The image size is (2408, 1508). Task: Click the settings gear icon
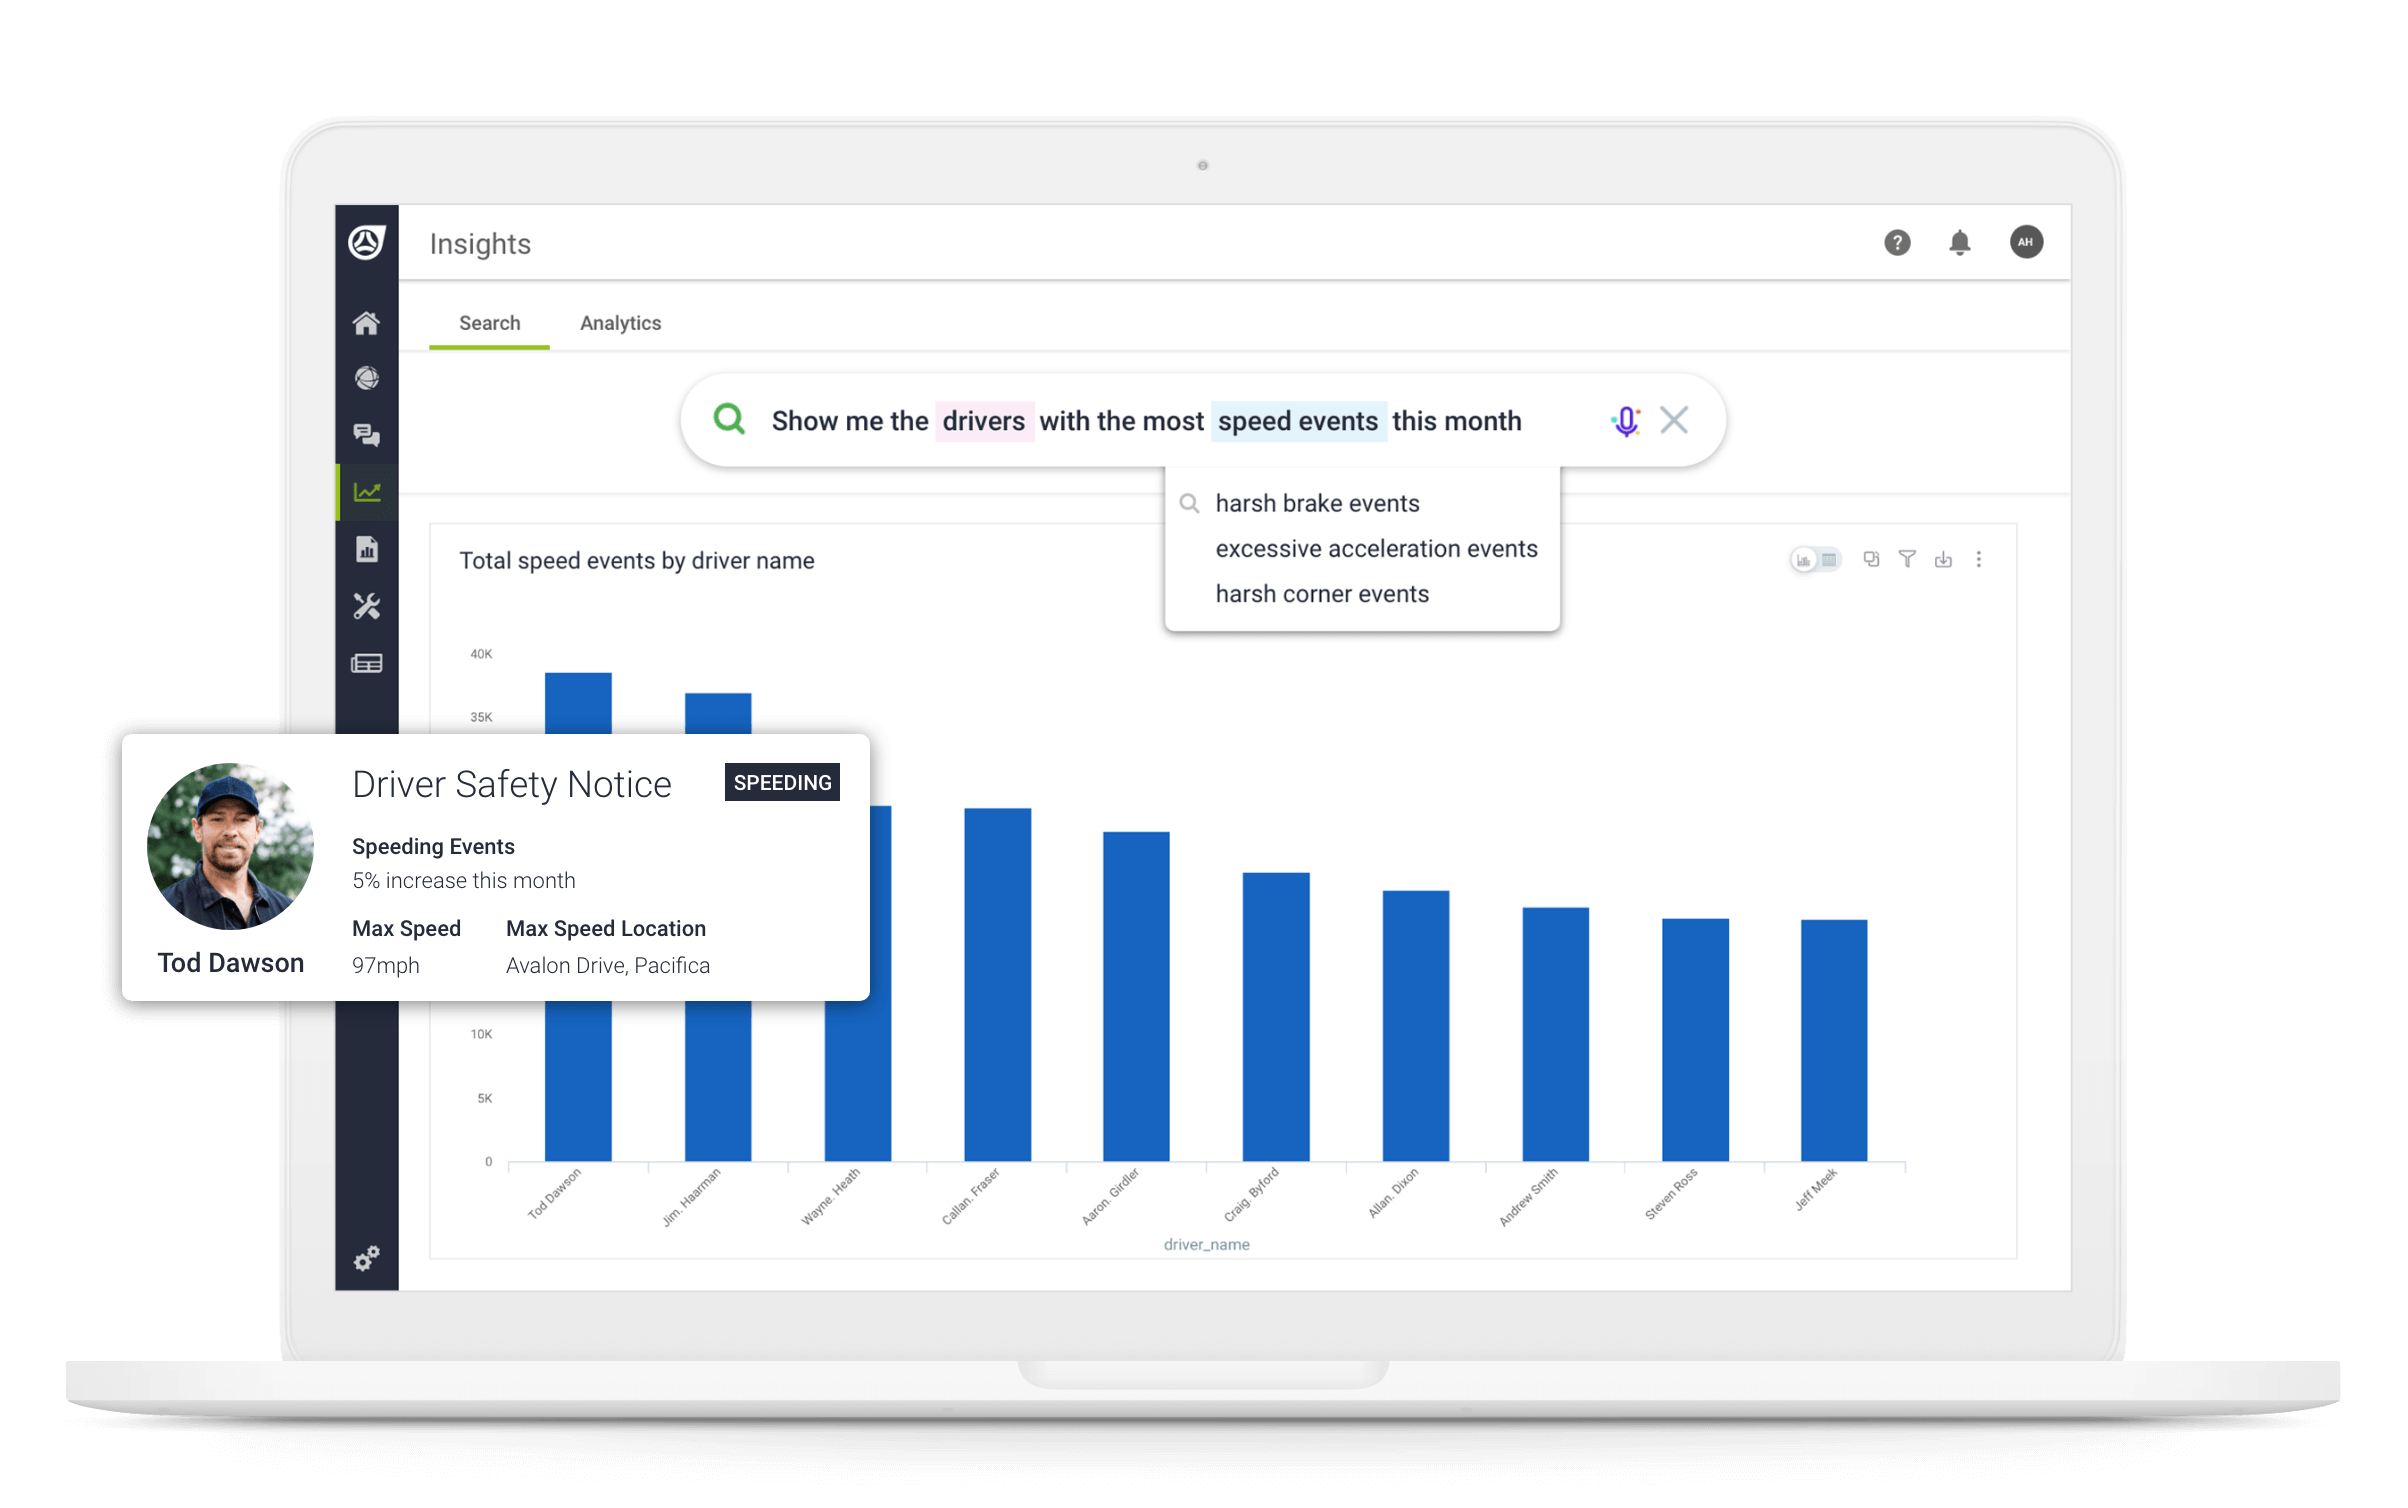coord(367,1260)
